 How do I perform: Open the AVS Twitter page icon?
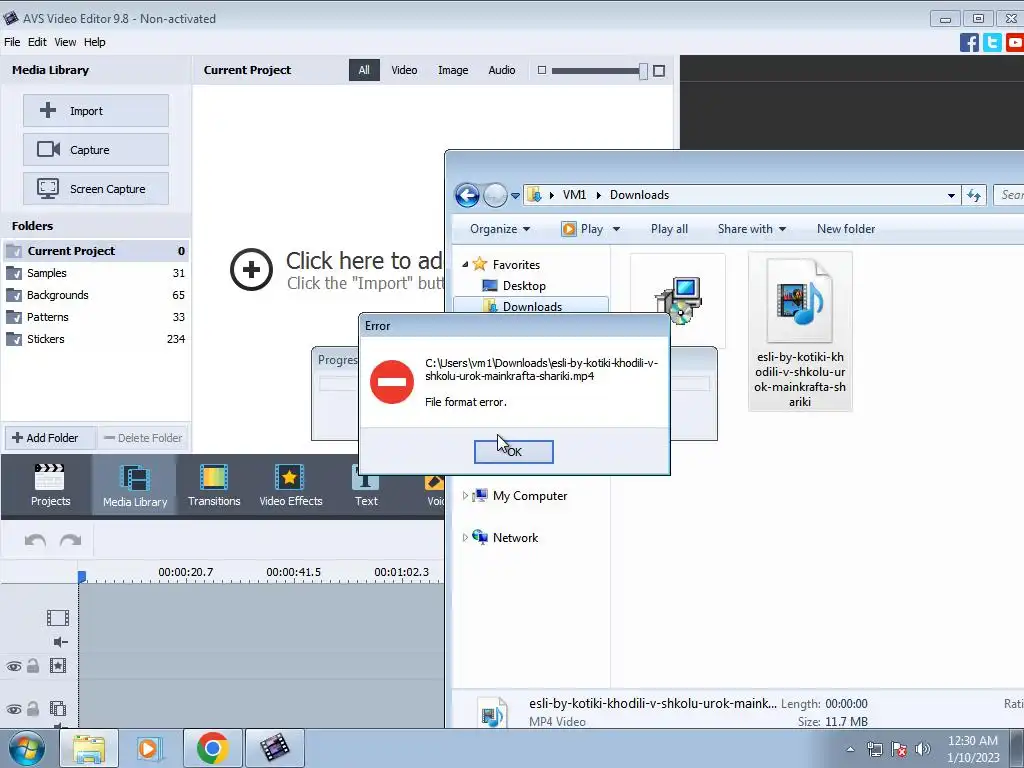pyautogui.click(x=992, y=42)
